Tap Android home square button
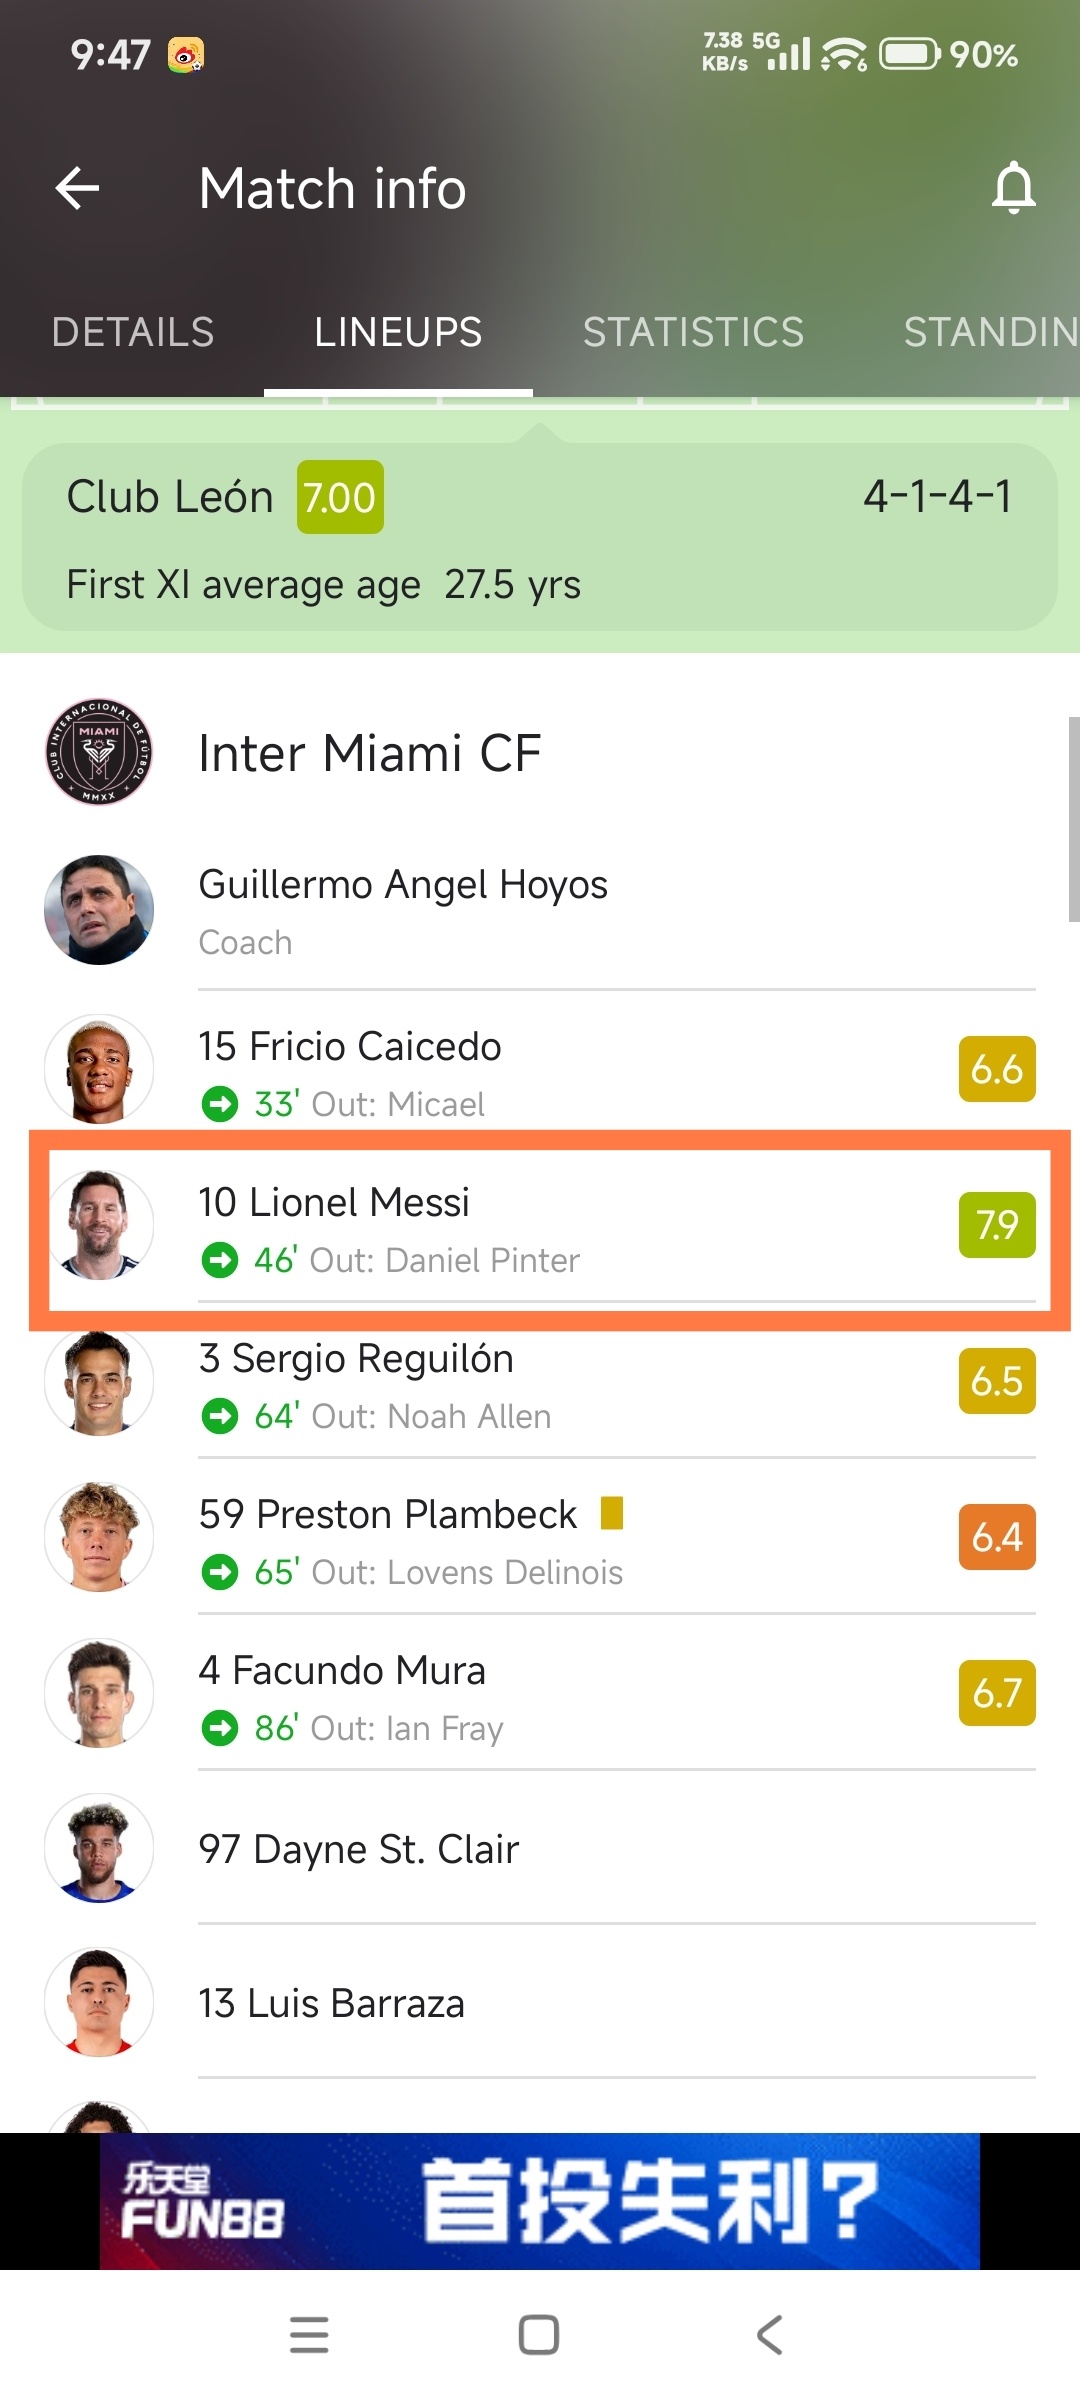The height and width of the screenshot is (2400, 1080). [539, 2335]
